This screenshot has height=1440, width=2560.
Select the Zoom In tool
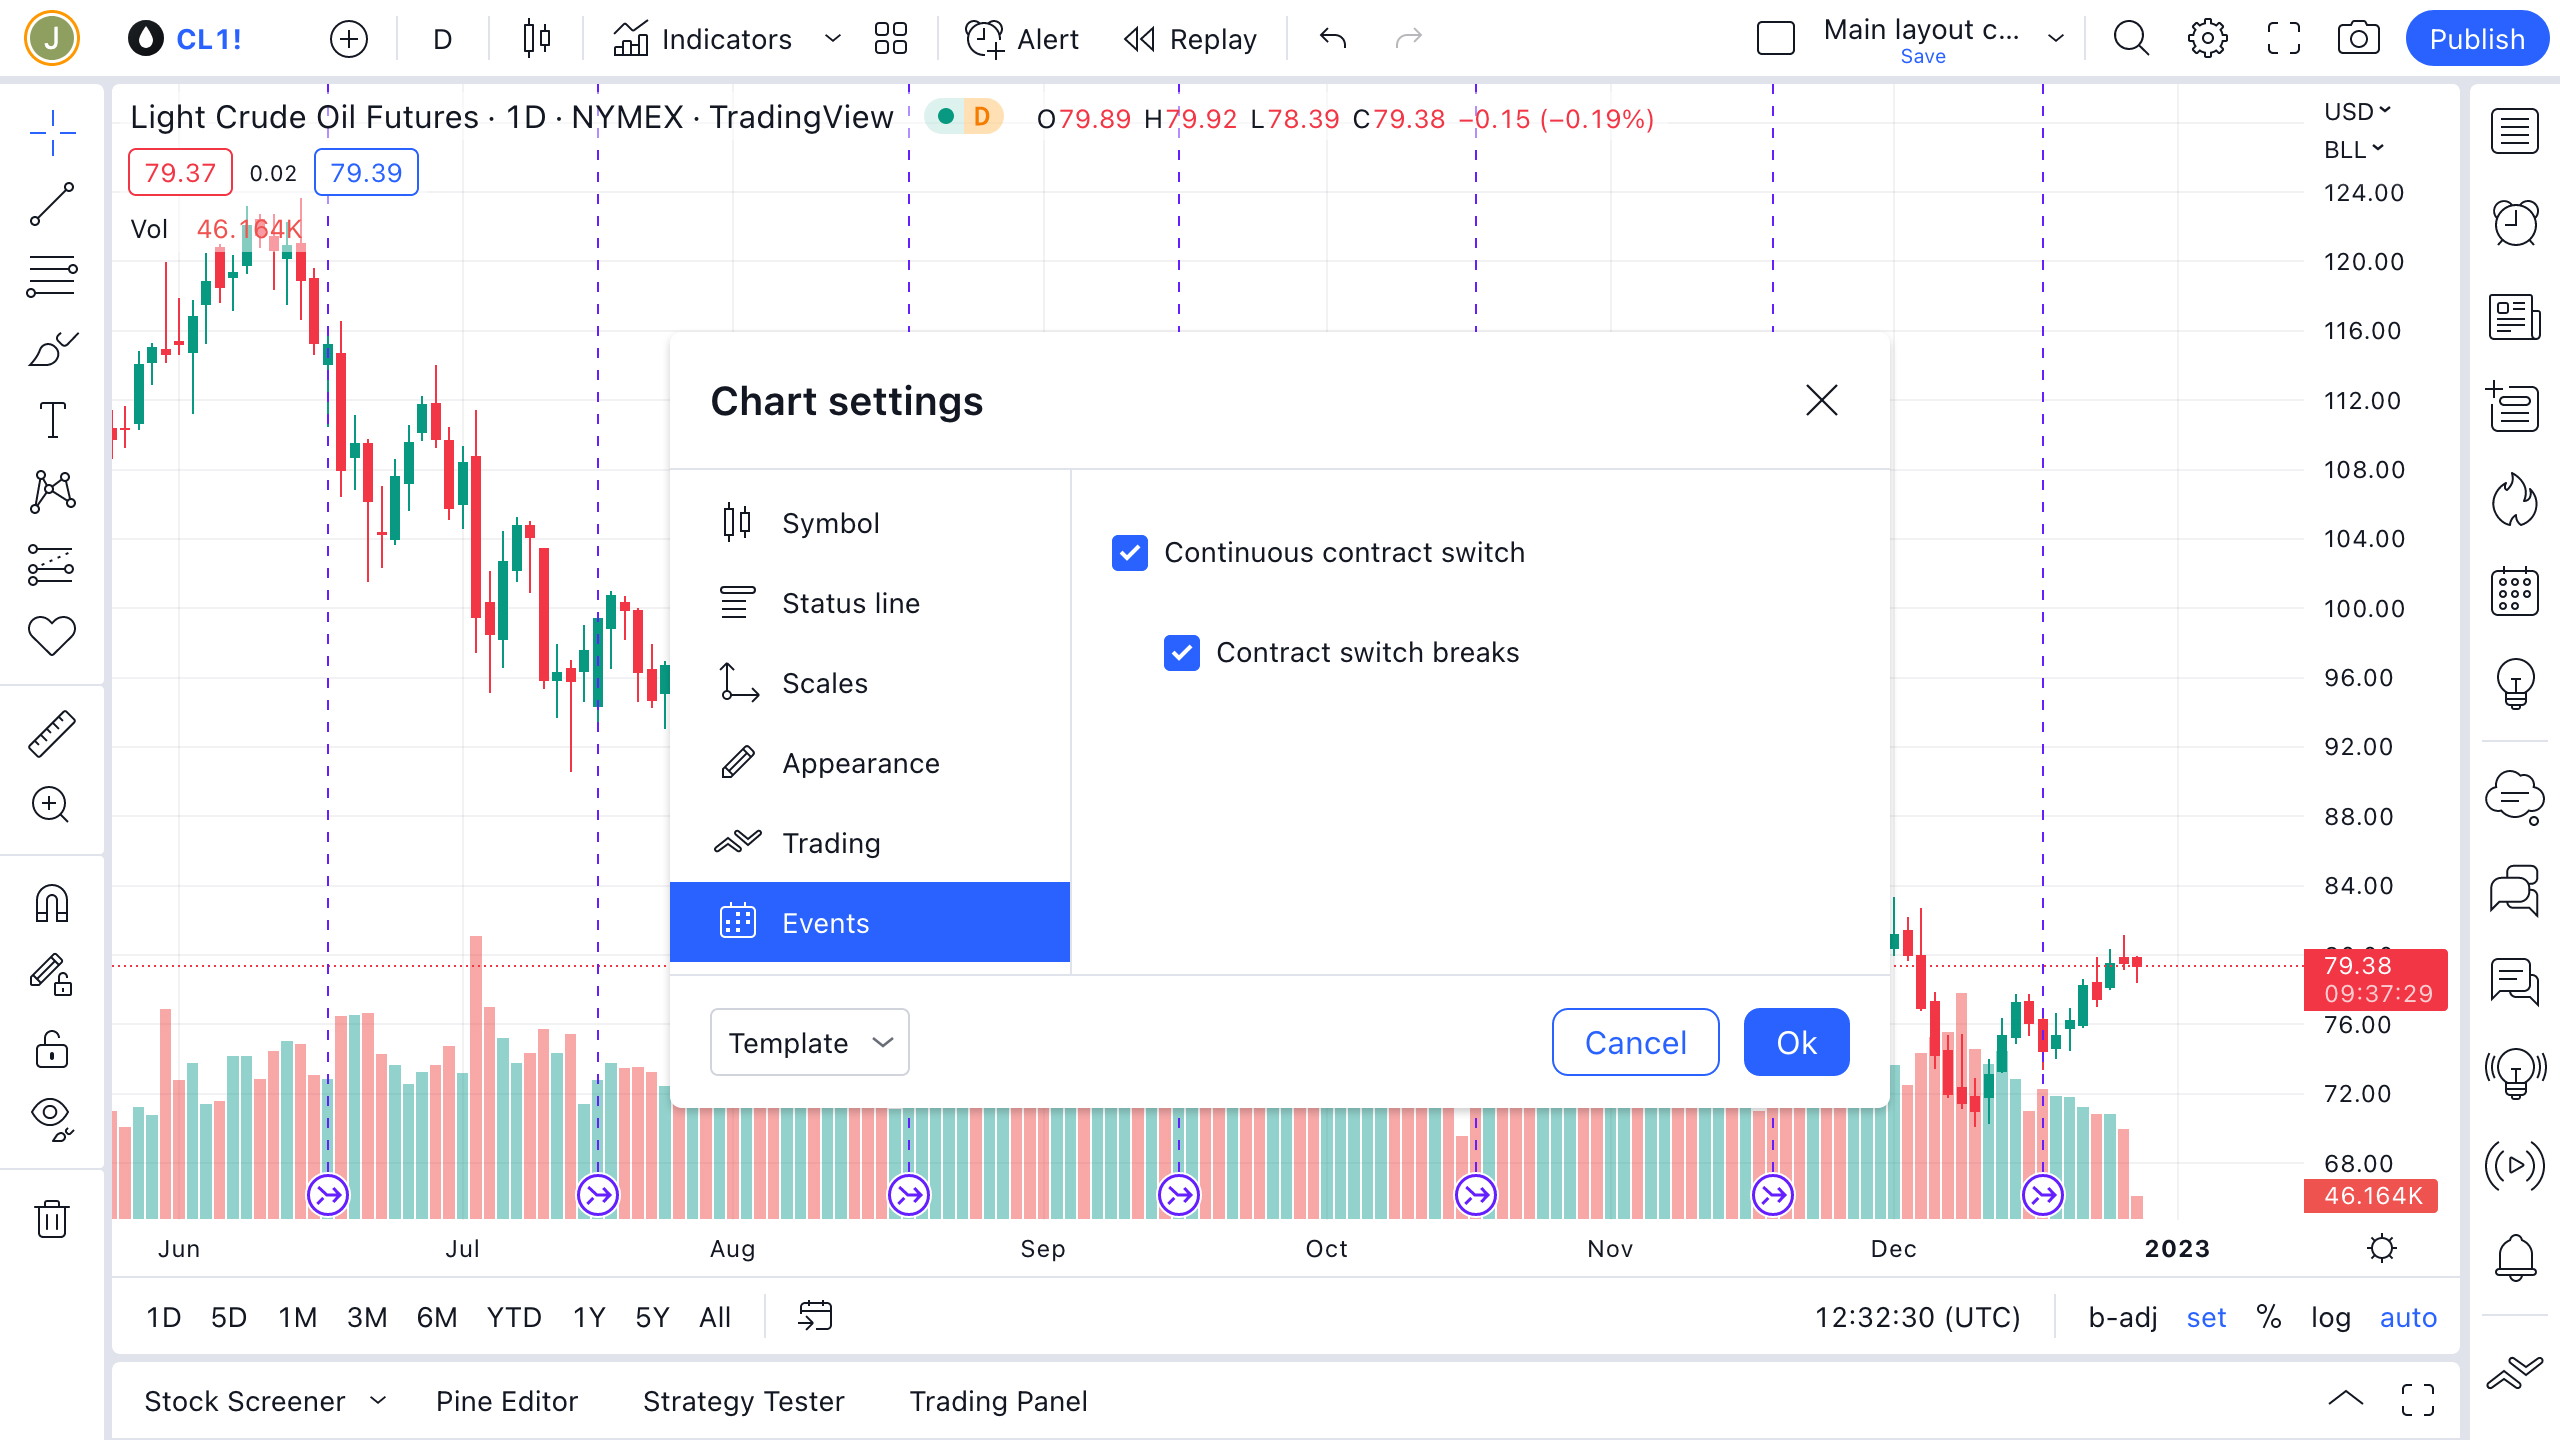[52, 805]
